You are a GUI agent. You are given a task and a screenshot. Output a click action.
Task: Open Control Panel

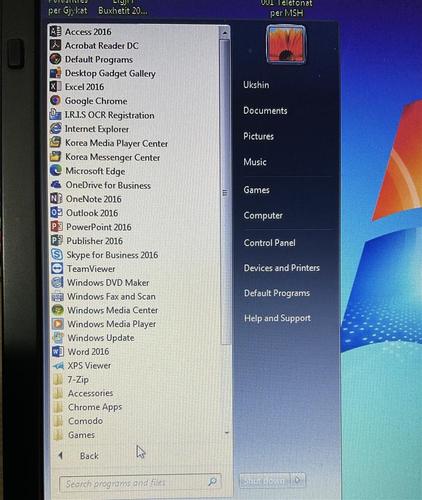pos(270,242)
